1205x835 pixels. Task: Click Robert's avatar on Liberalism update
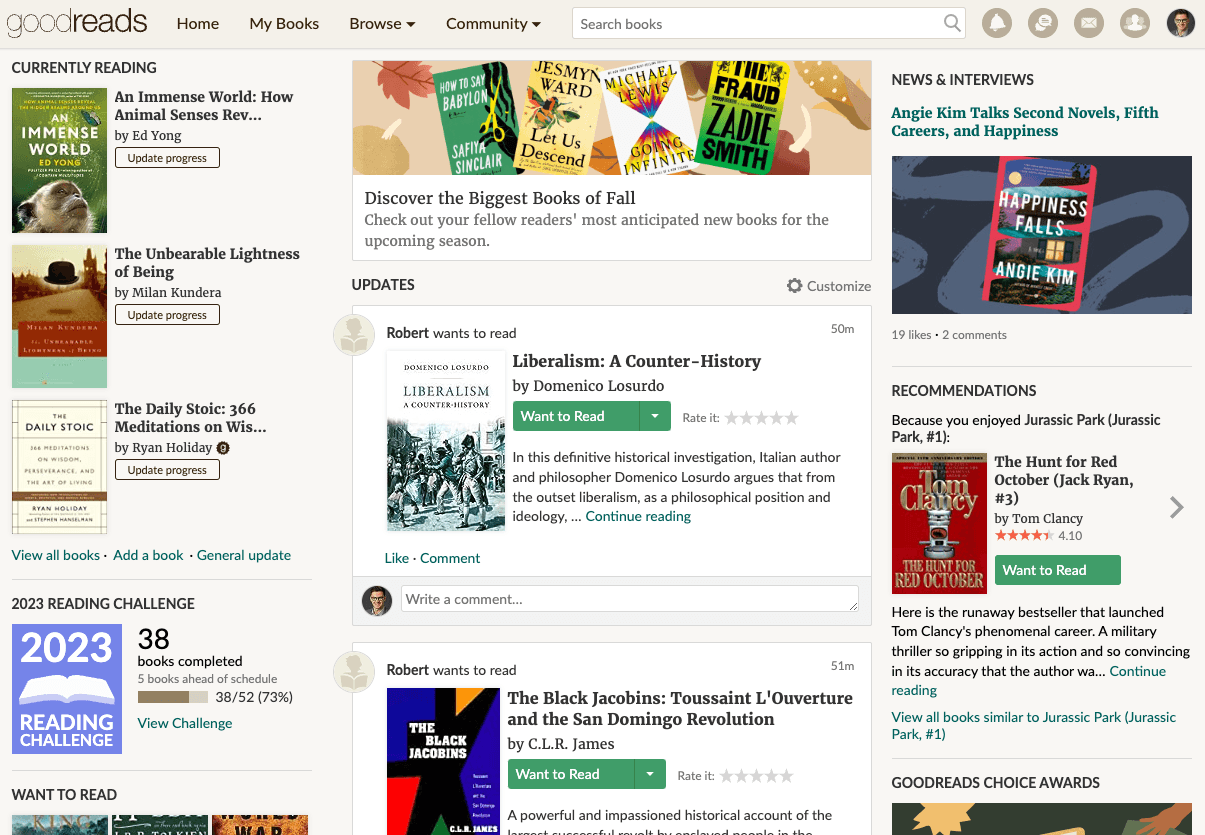tap(353, 335)
